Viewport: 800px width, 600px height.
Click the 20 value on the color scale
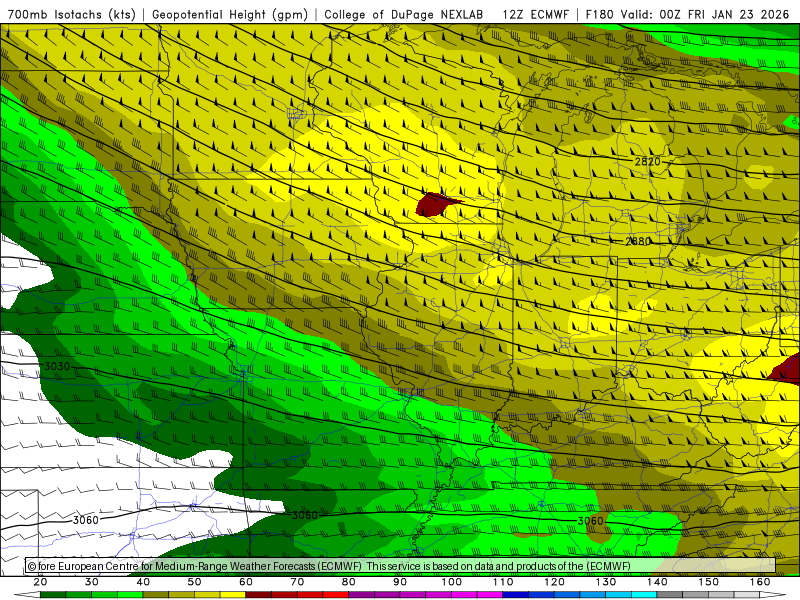(x=40, y=582)
